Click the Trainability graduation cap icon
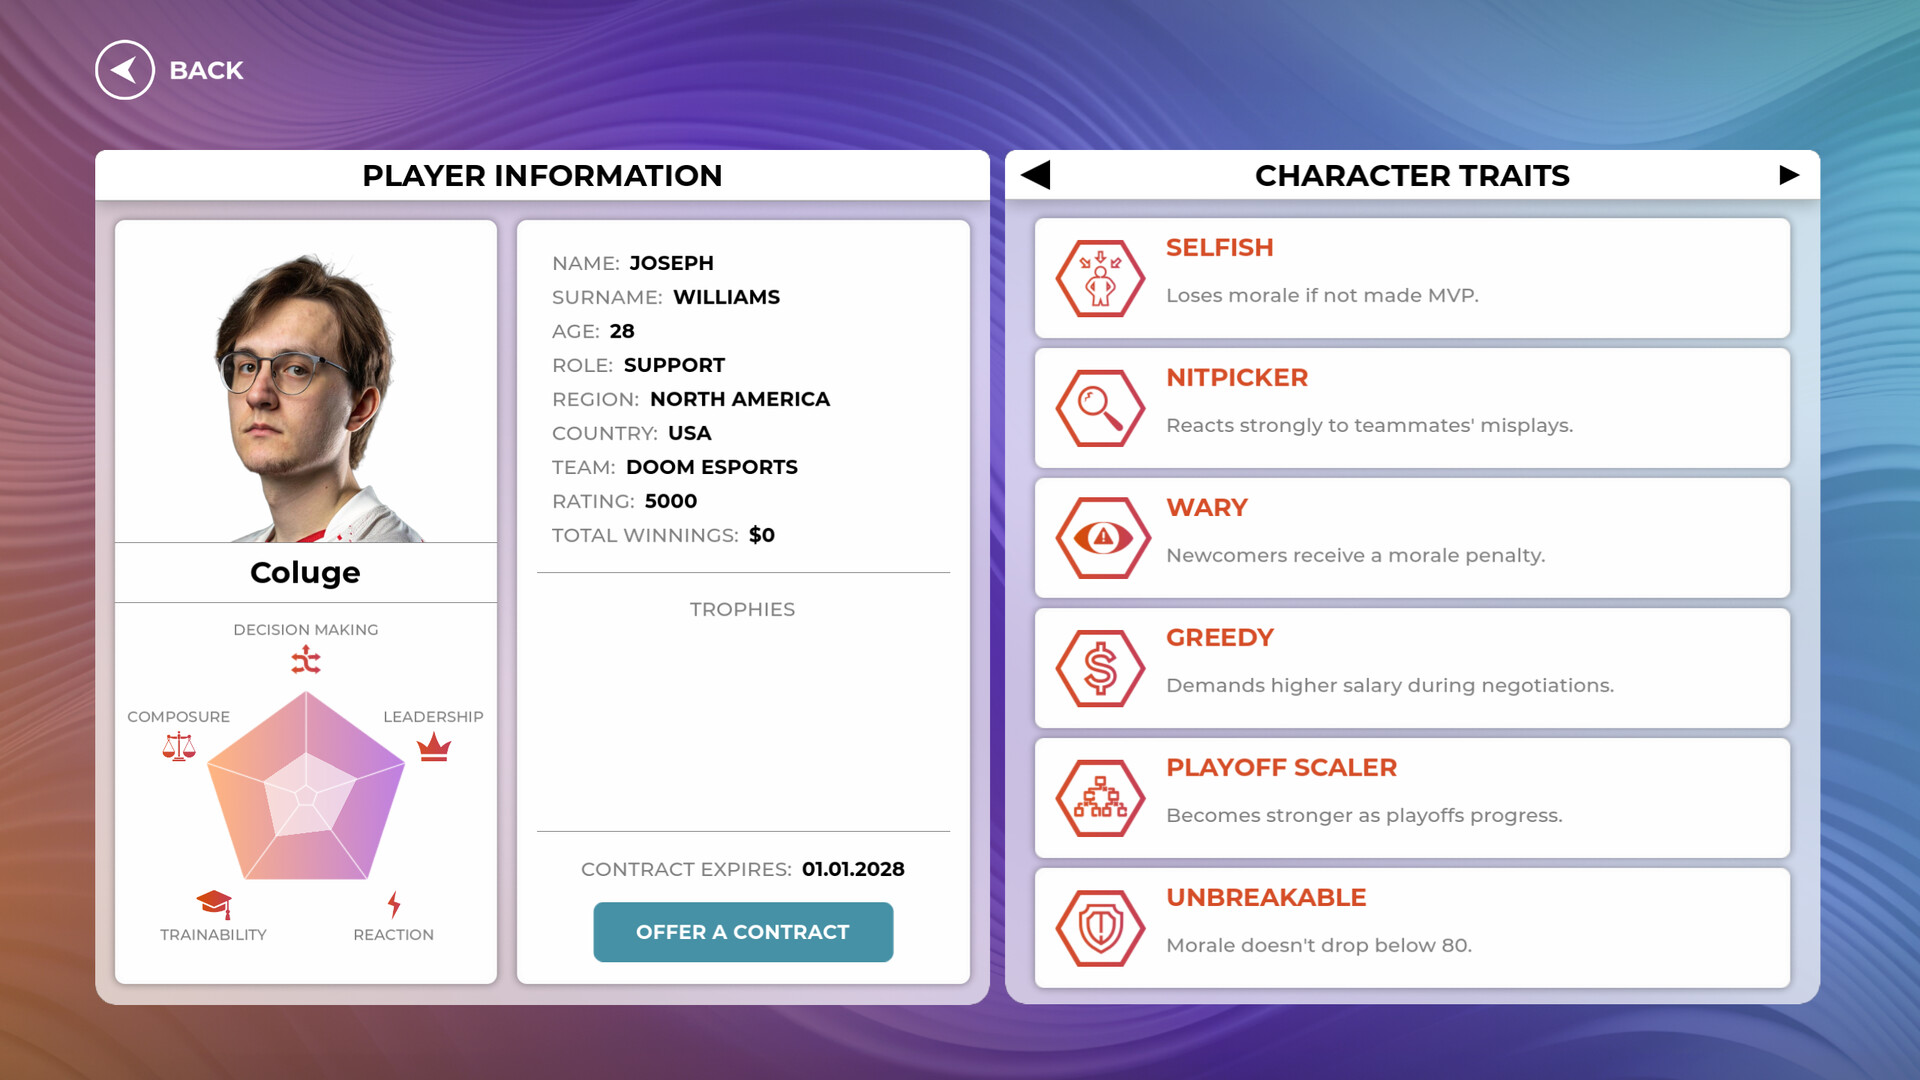Viewport: 1920px width, 1080px height. click(216, 903)
